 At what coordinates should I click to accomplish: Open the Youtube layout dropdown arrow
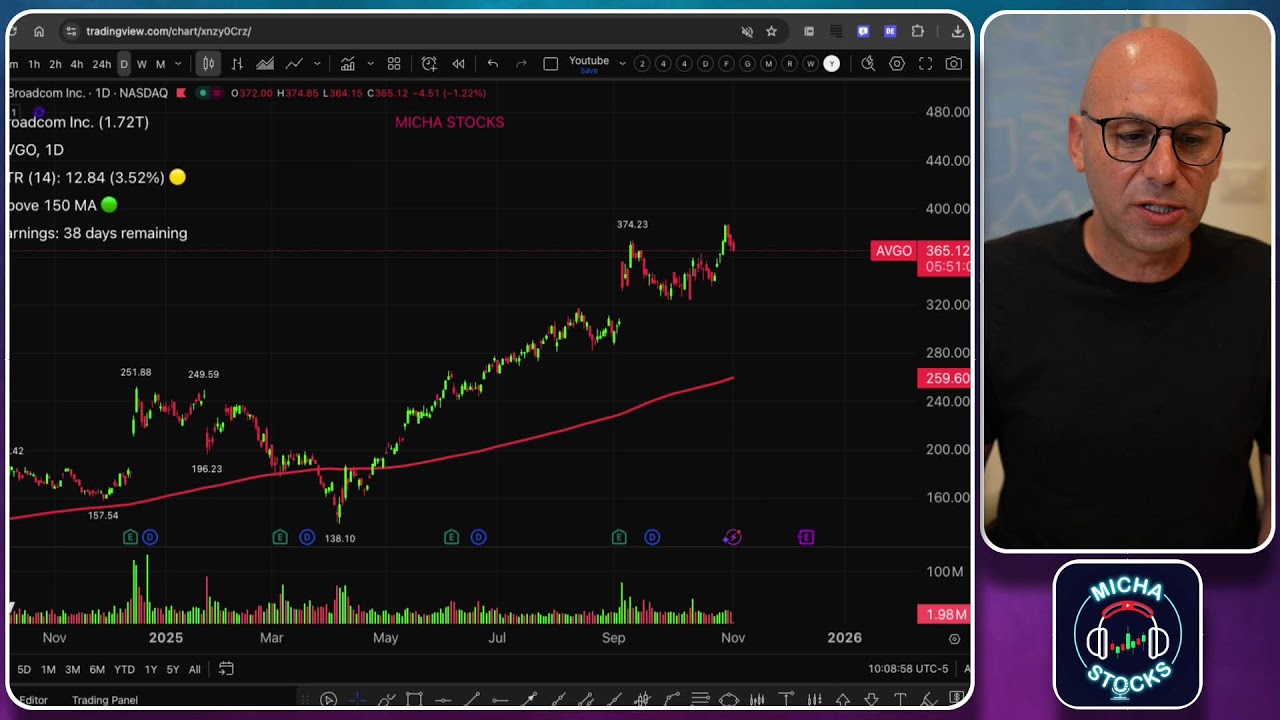point(622,64)
